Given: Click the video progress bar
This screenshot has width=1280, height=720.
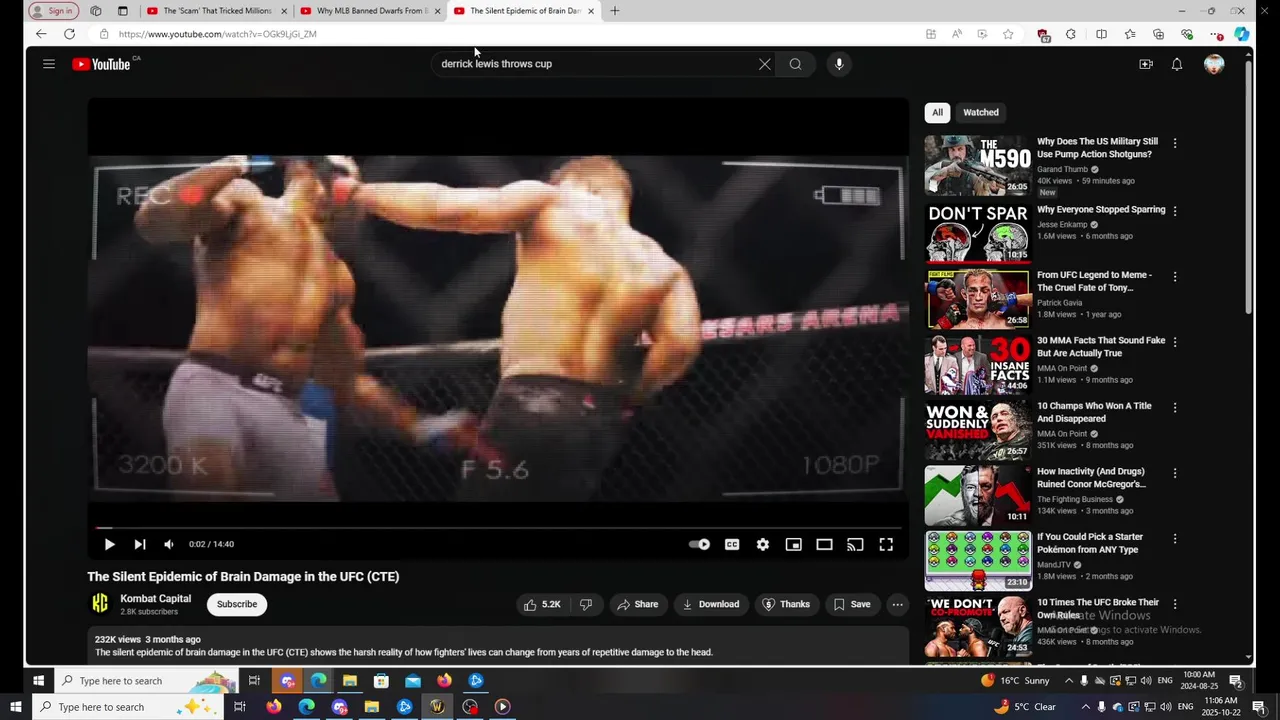Looking at the screenshot, I should pyautogui.click(x=498, y=527).
